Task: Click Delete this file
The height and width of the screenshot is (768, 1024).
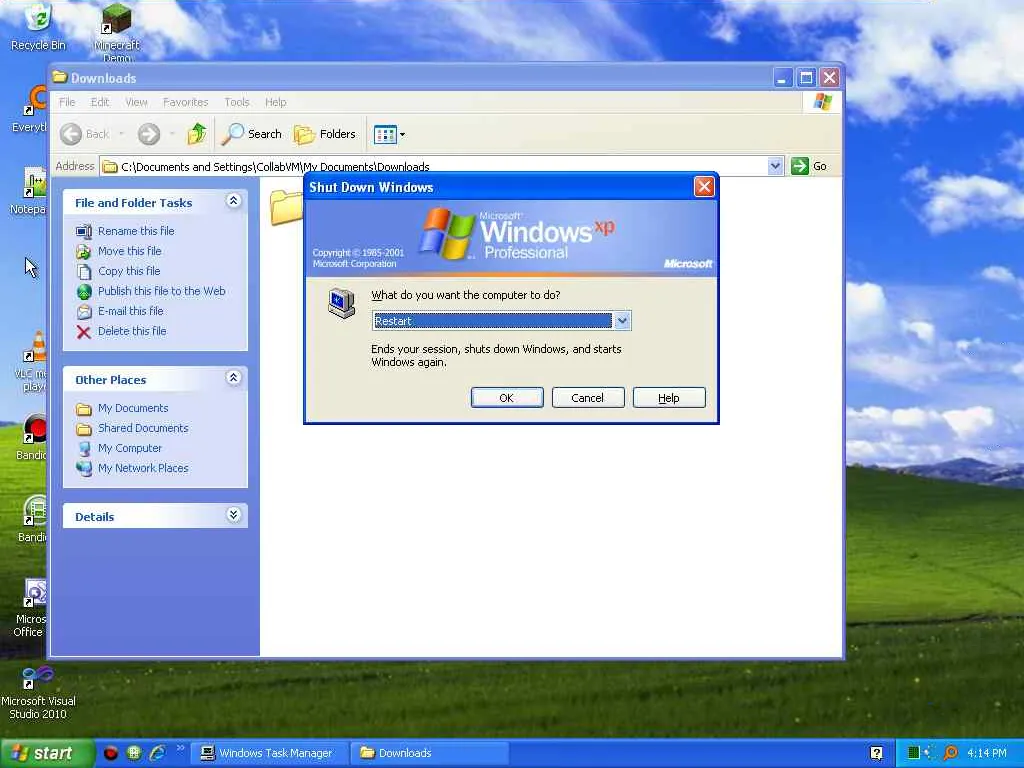Action: coord(132,331)
